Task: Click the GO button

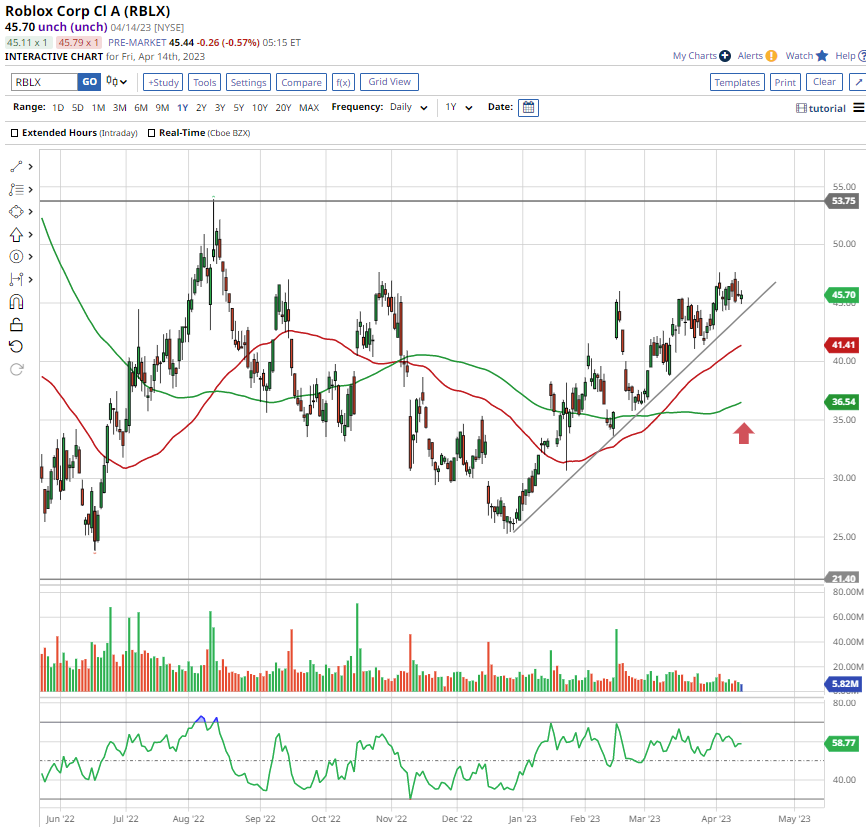Action: [89, 82]
